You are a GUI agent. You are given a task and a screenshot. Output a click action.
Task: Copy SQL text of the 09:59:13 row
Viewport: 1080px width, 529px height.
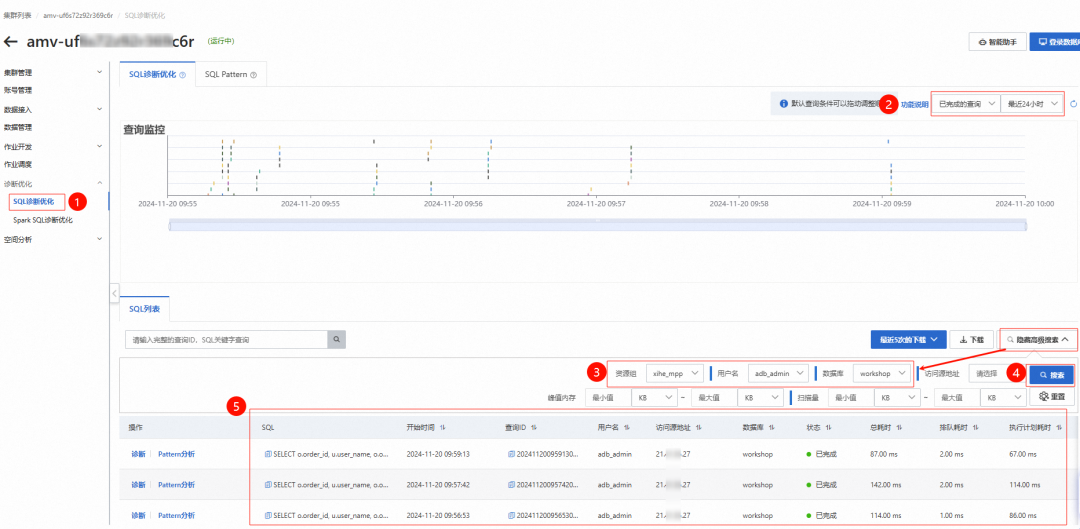269,455
